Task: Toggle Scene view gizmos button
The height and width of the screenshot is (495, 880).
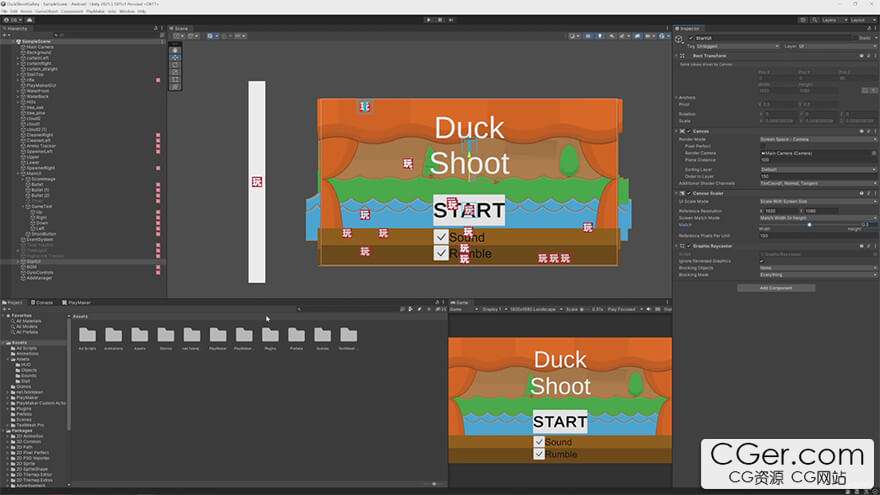Action: pyautogui.click(x=662, y=36)
